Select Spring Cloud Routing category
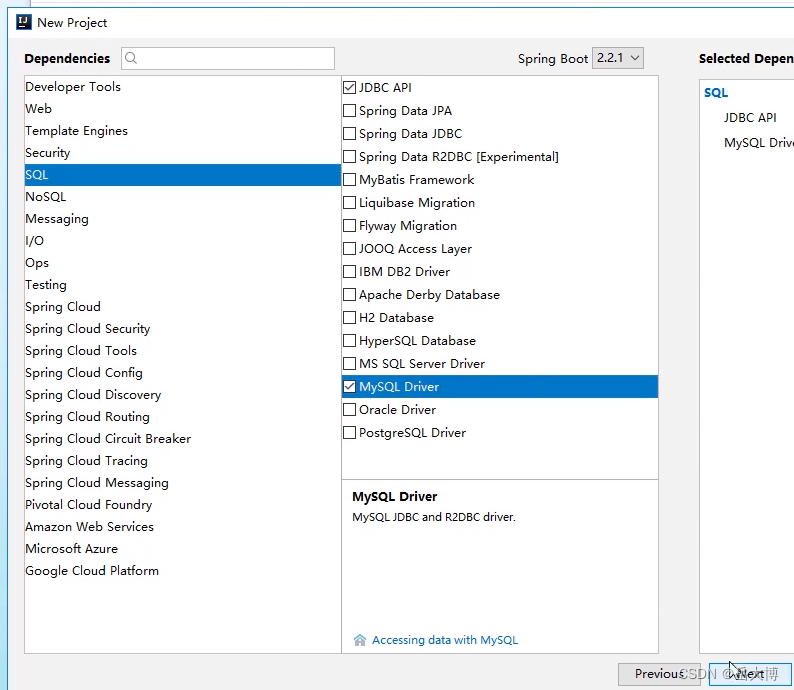This screenshot has width=794, height=690. click(x=182, y=417)
